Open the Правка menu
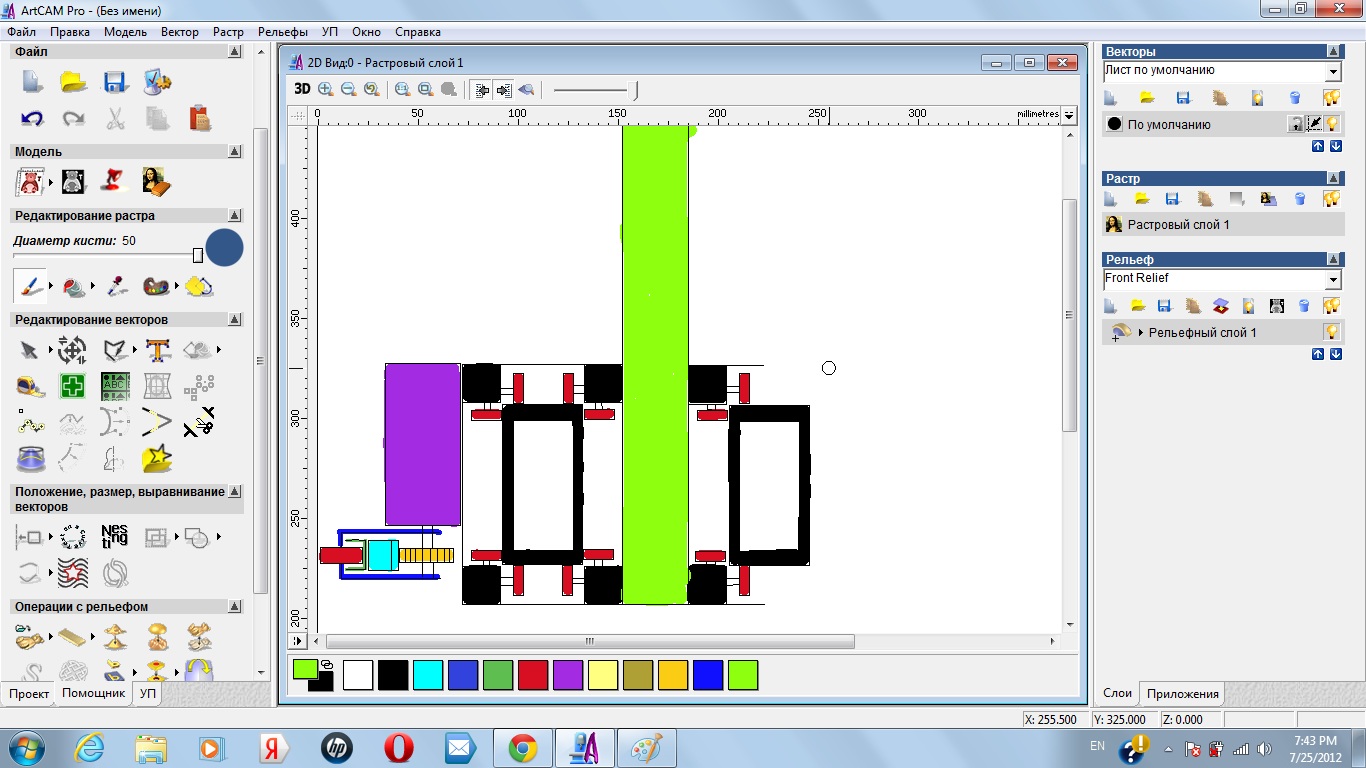Screen dimensions: 1366x768 coord(70,32)
